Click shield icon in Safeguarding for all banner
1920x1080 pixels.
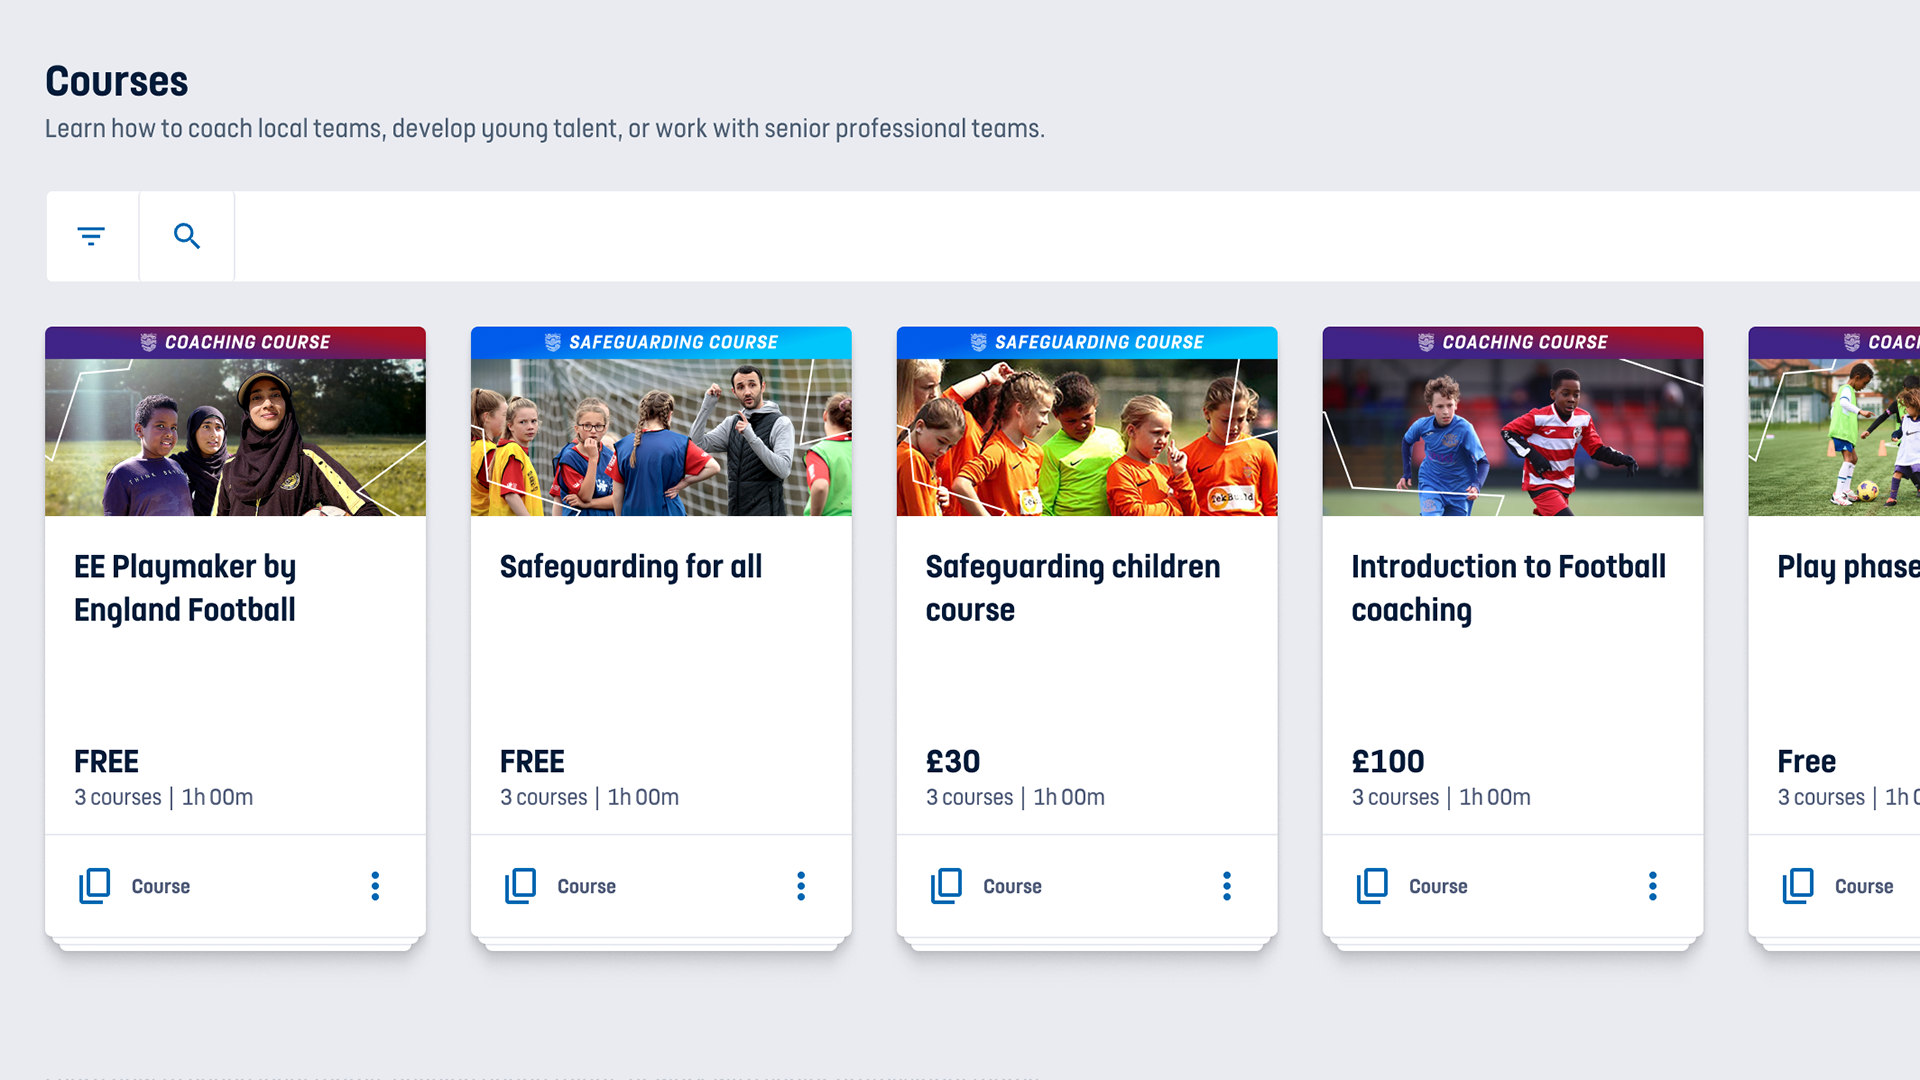[x=553, y=342]
